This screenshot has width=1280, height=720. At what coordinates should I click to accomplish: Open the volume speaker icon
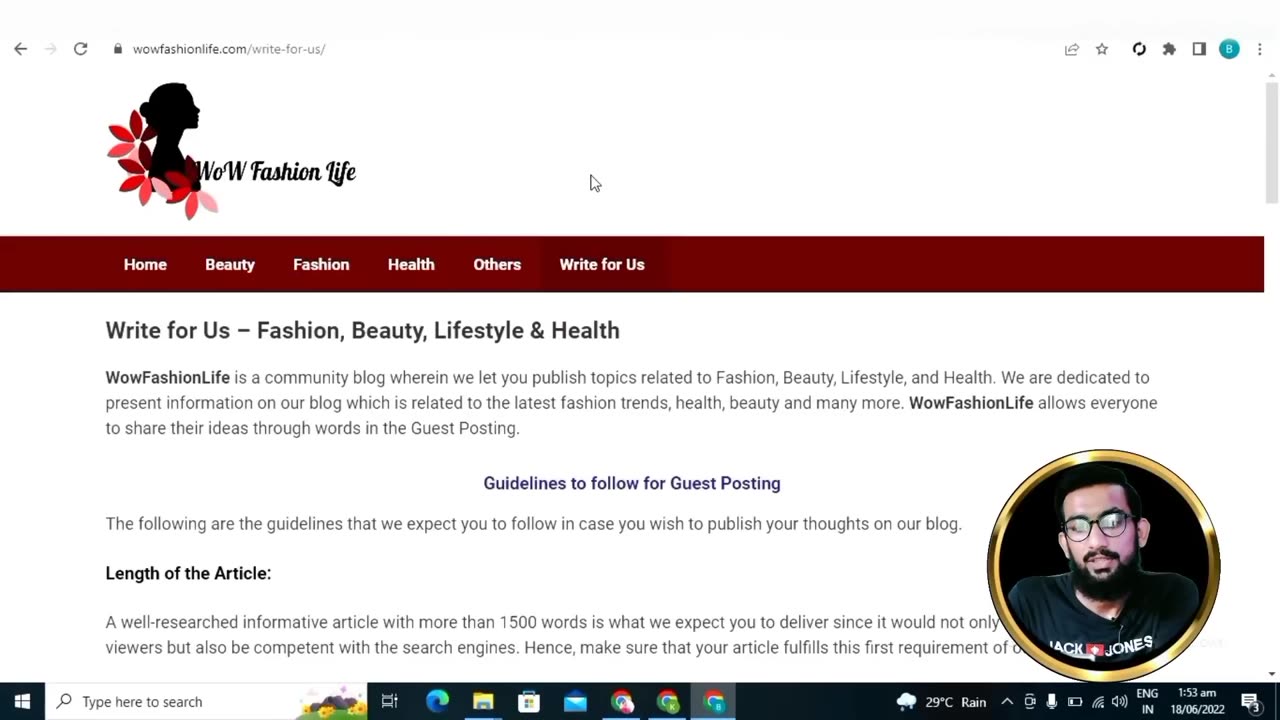(1120, 702)
